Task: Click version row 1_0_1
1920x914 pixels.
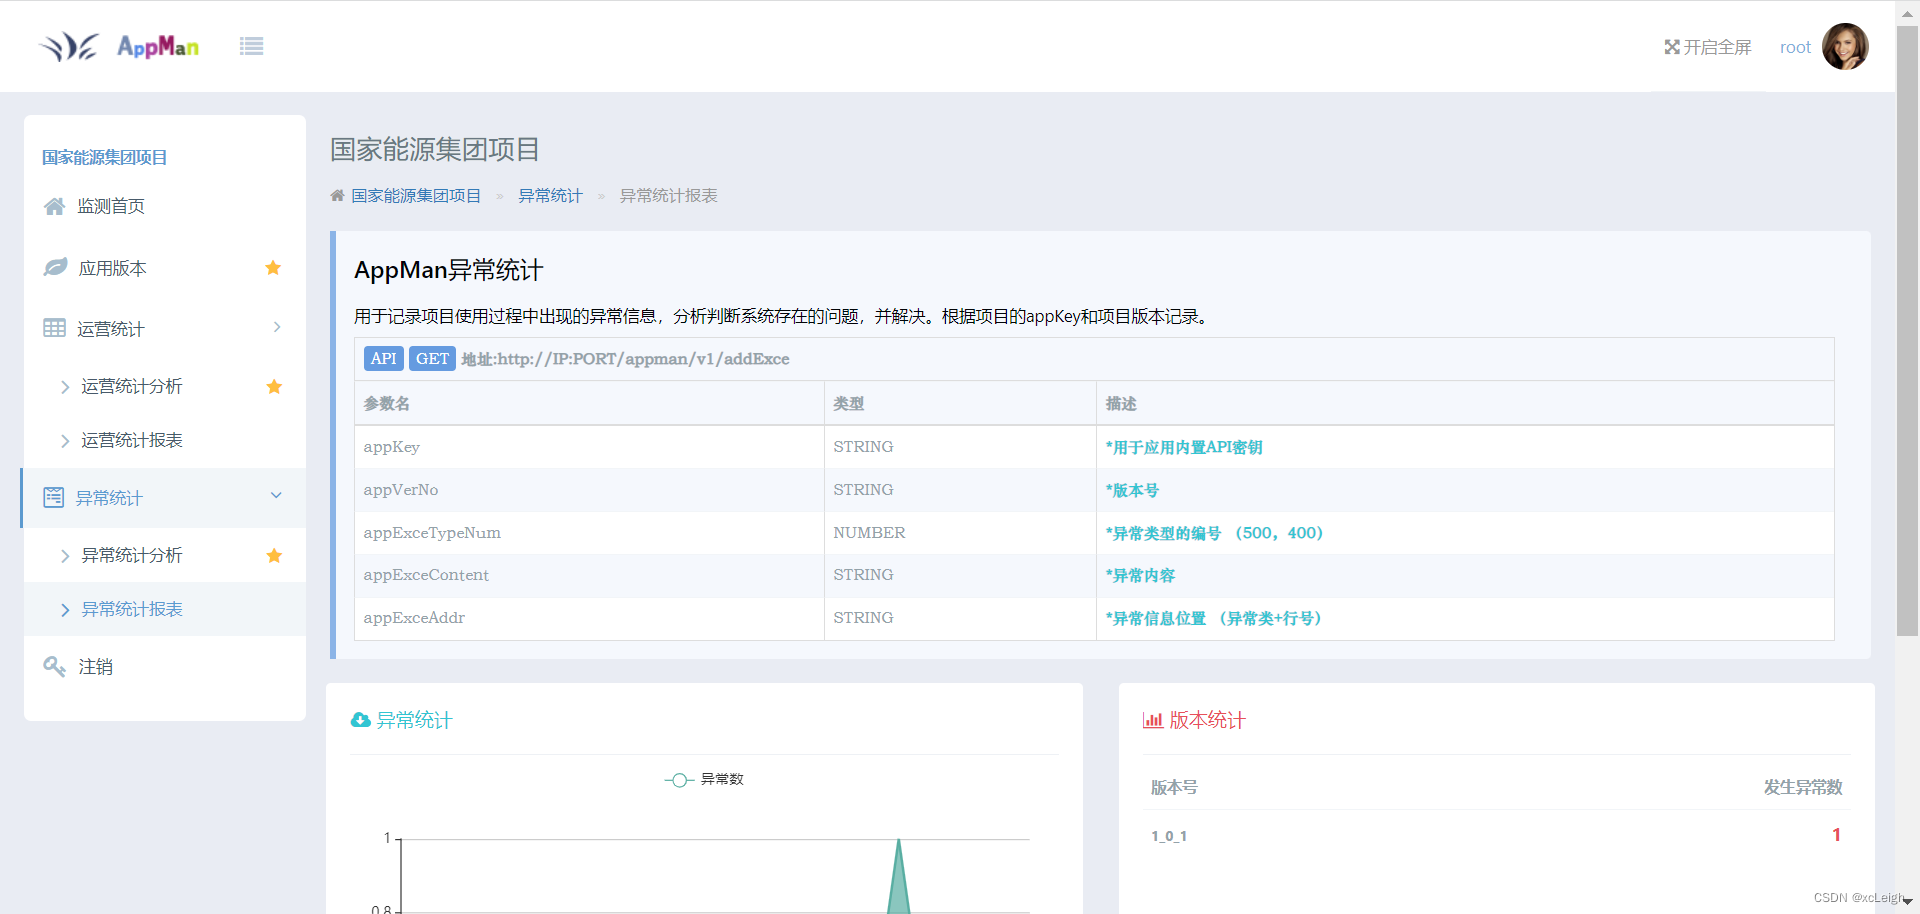Action: tap(1497, 835)
